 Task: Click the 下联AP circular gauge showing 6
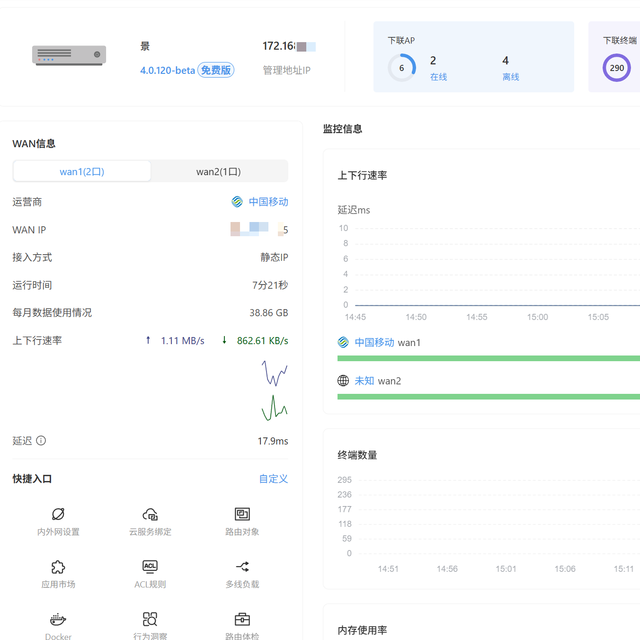[x=402, y=68]
